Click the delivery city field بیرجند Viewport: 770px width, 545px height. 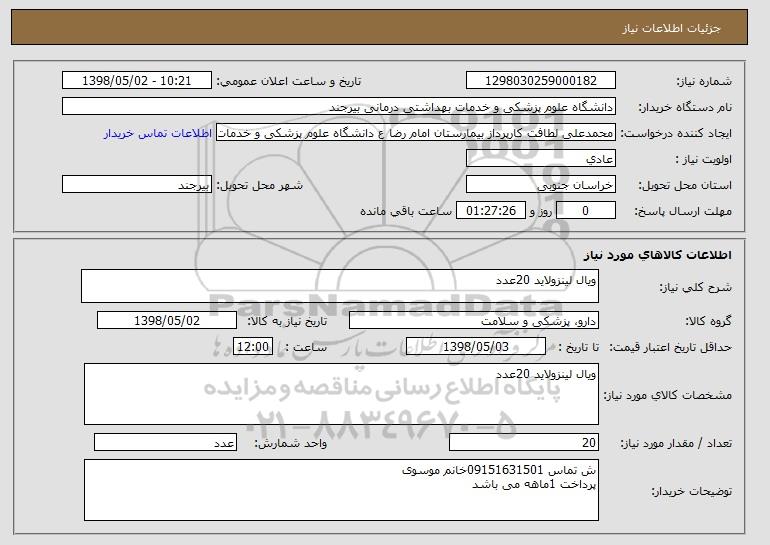(137, 185)
